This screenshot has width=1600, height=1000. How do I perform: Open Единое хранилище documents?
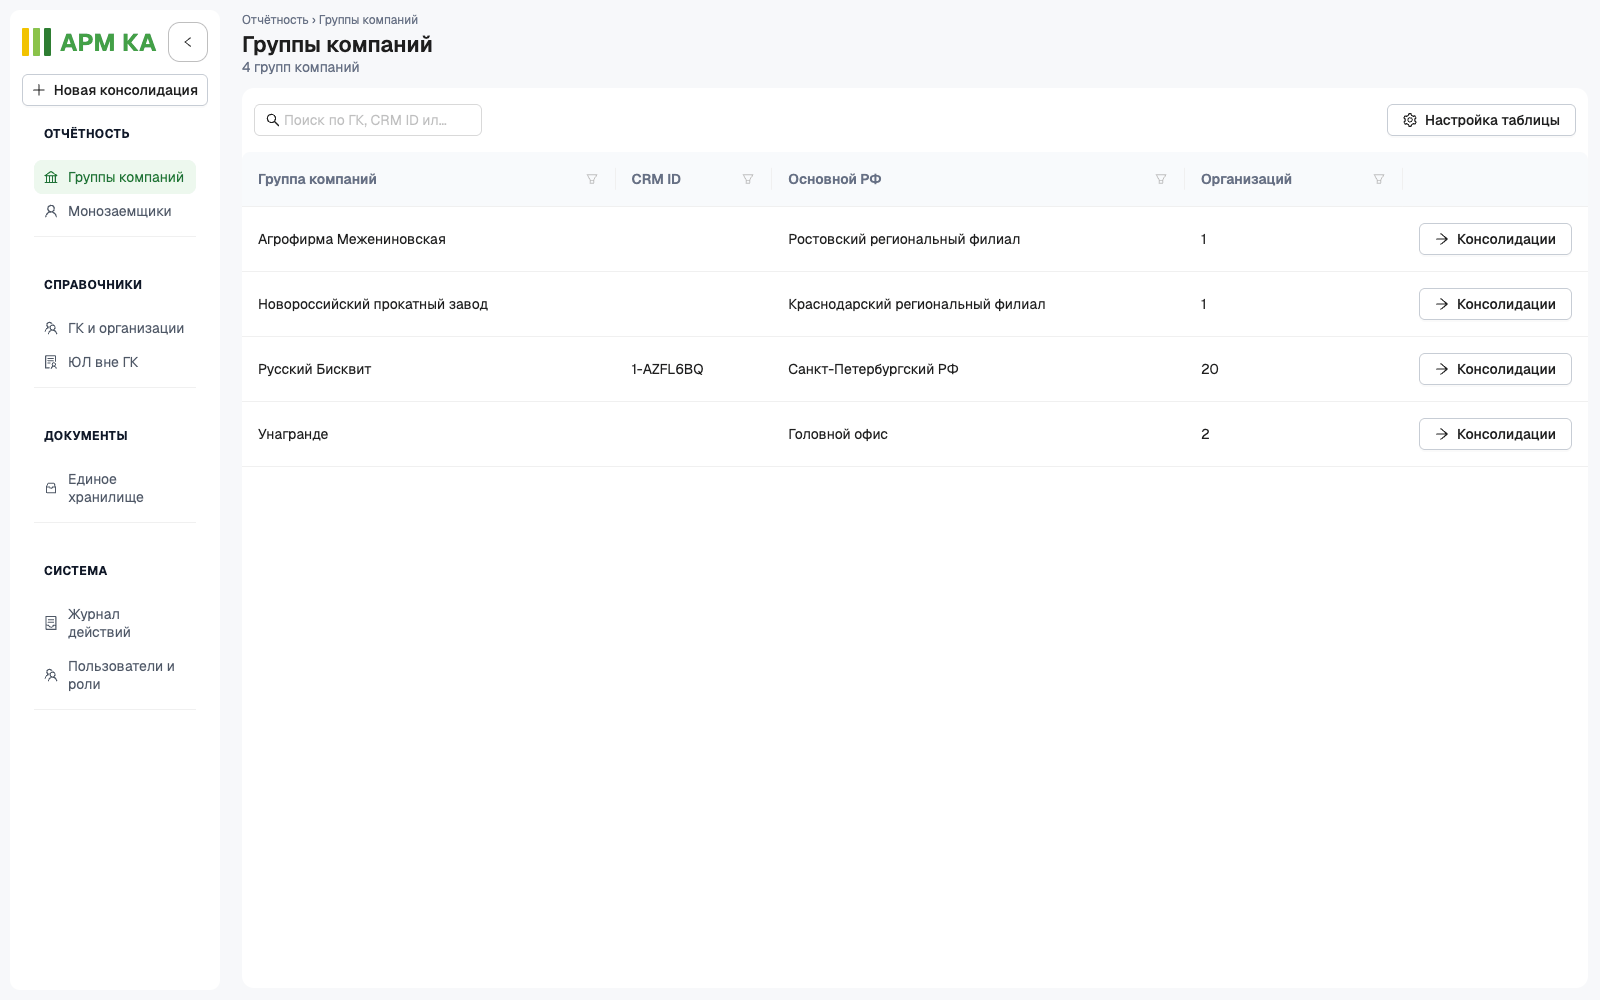[115, 488]
